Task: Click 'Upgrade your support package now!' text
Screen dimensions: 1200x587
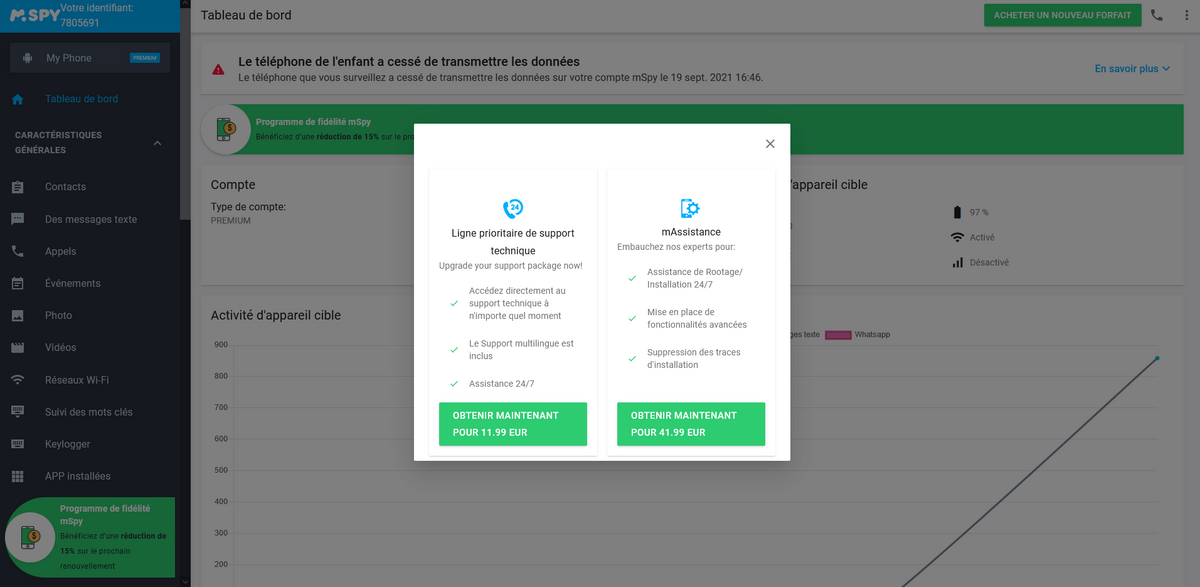Action: [x=511, y=266]
